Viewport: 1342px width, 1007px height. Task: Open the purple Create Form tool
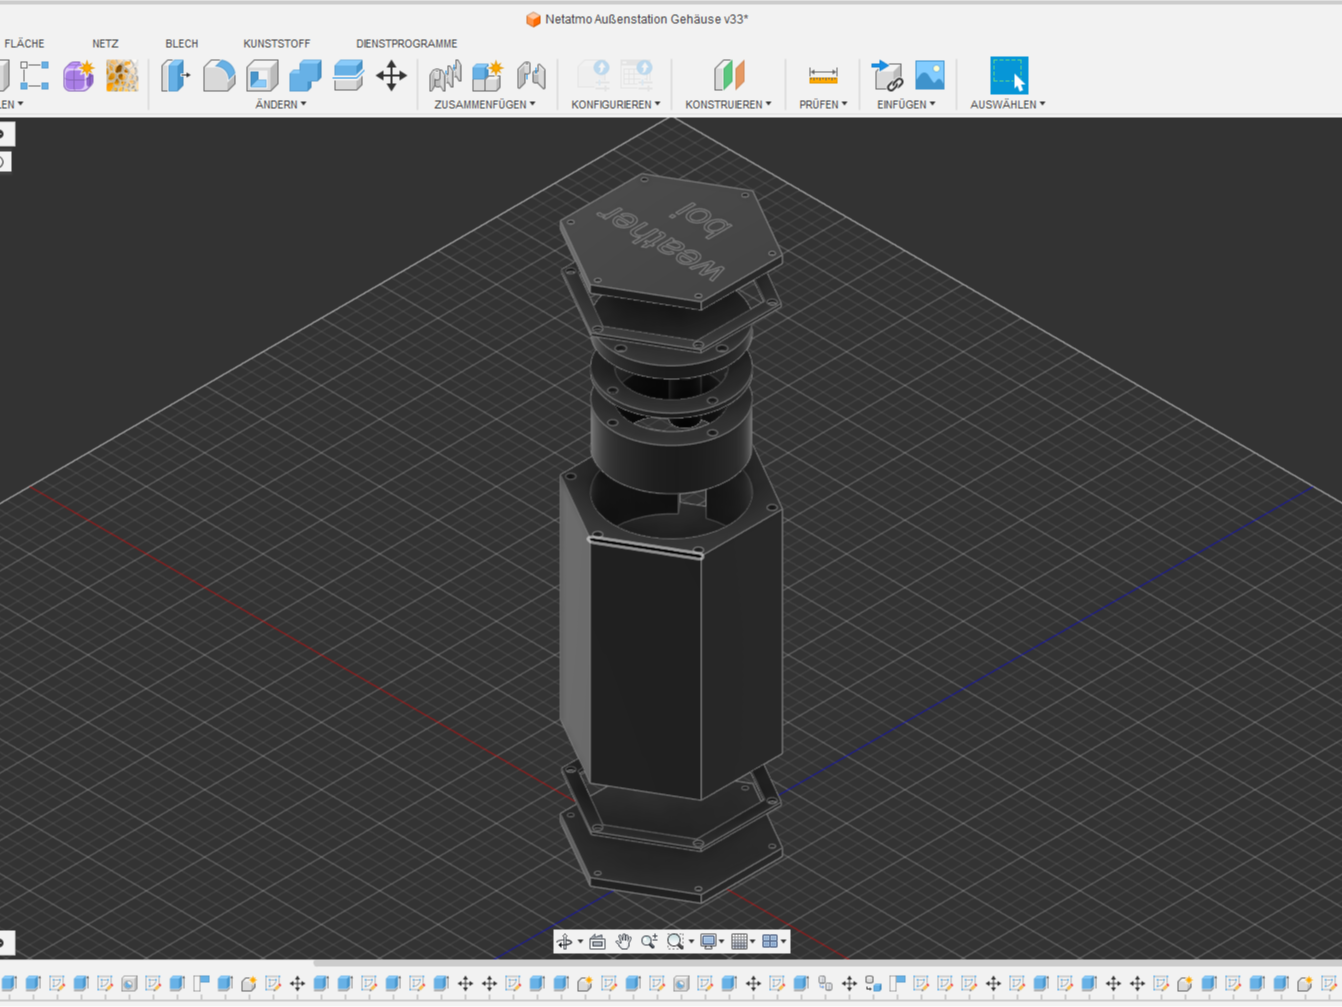78,75
